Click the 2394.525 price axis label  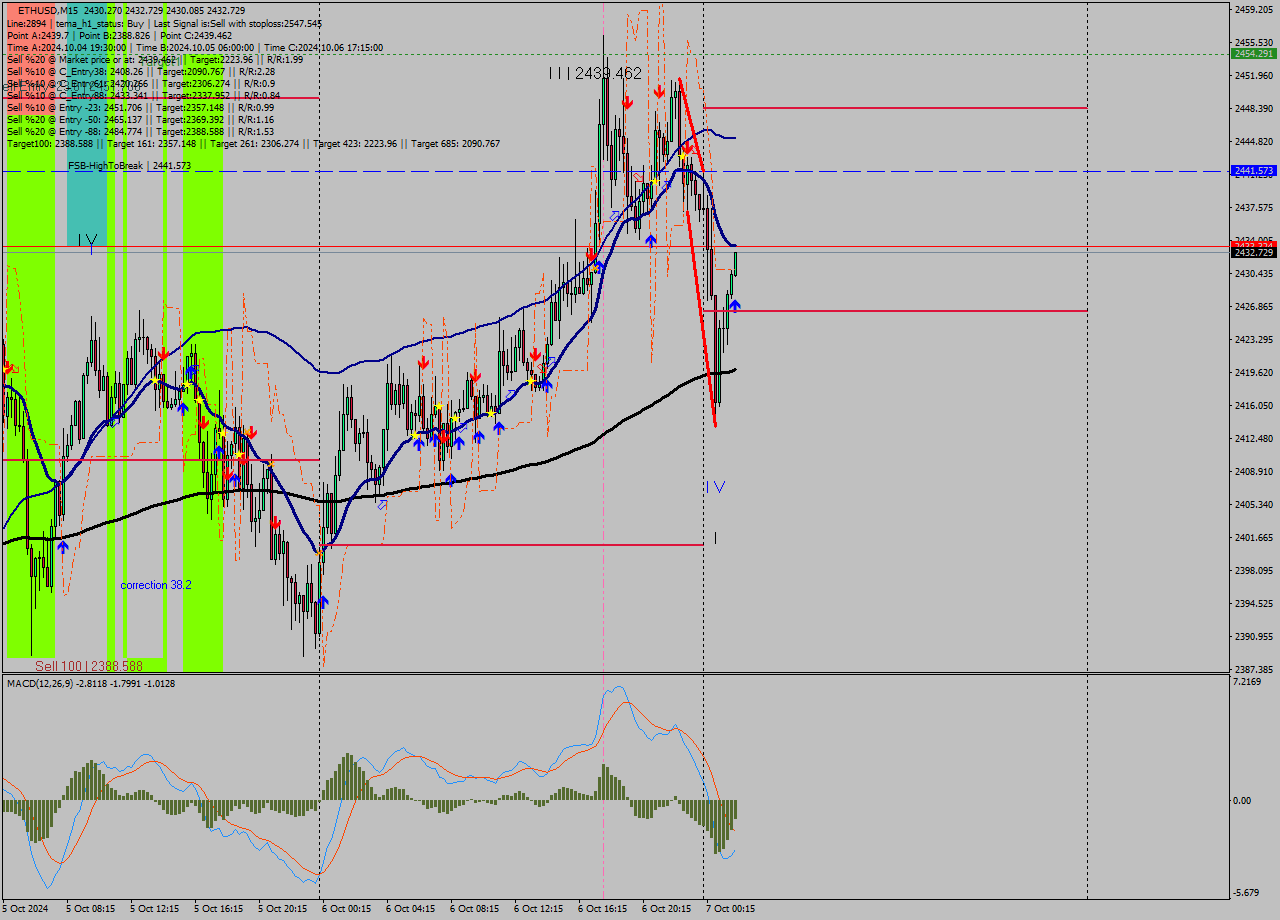pyautogui.click(x=1253, y=603)
